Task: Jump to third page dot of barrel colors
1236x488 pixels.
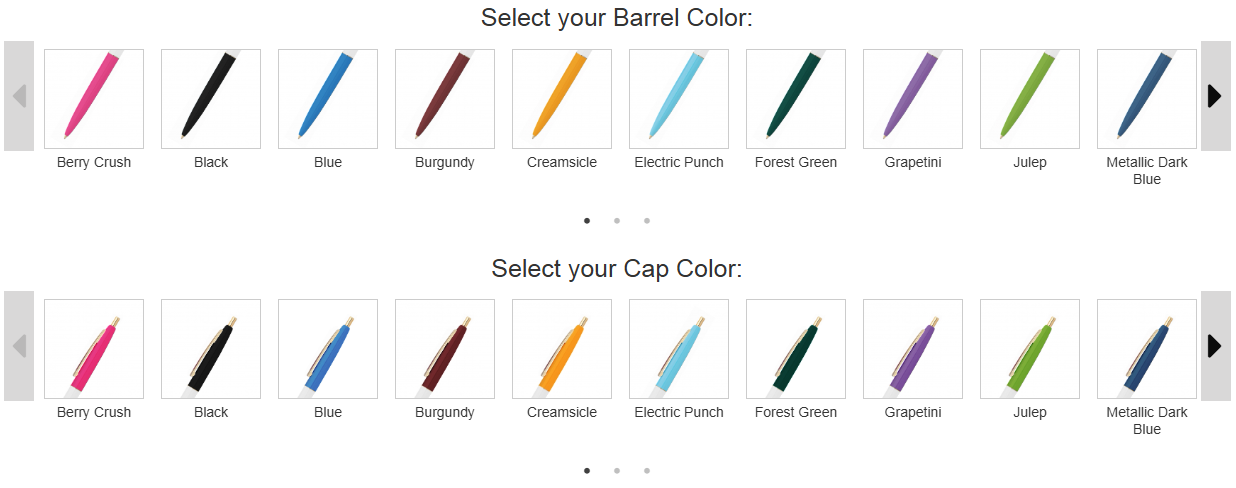Action: click(647, 221)
